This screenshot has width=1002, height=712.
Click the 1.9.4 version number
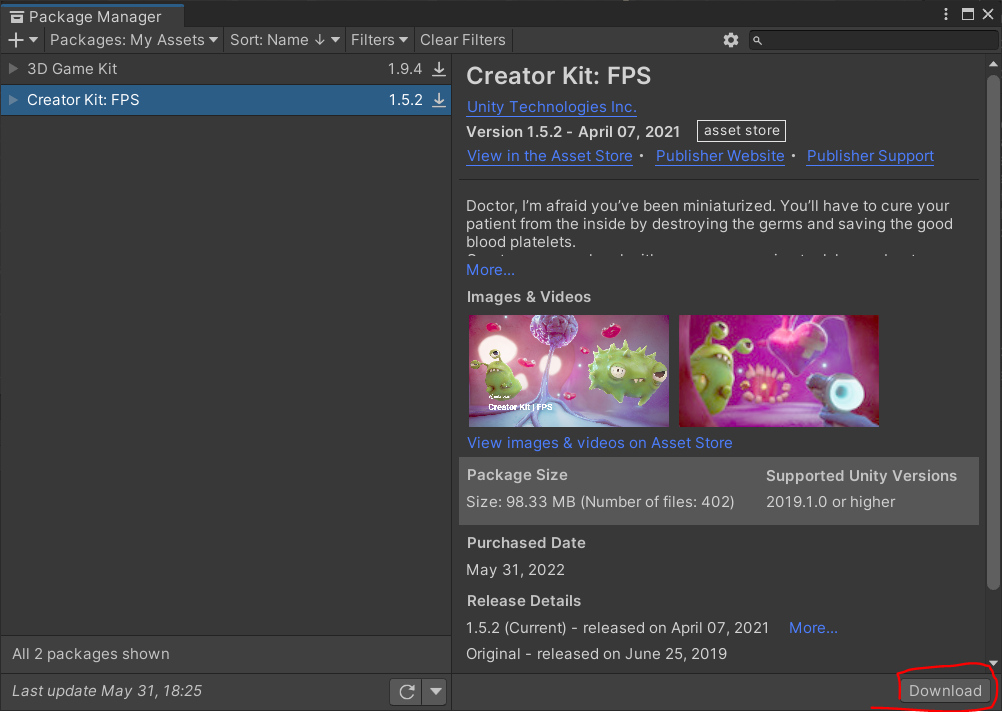(x=405, y=69)
